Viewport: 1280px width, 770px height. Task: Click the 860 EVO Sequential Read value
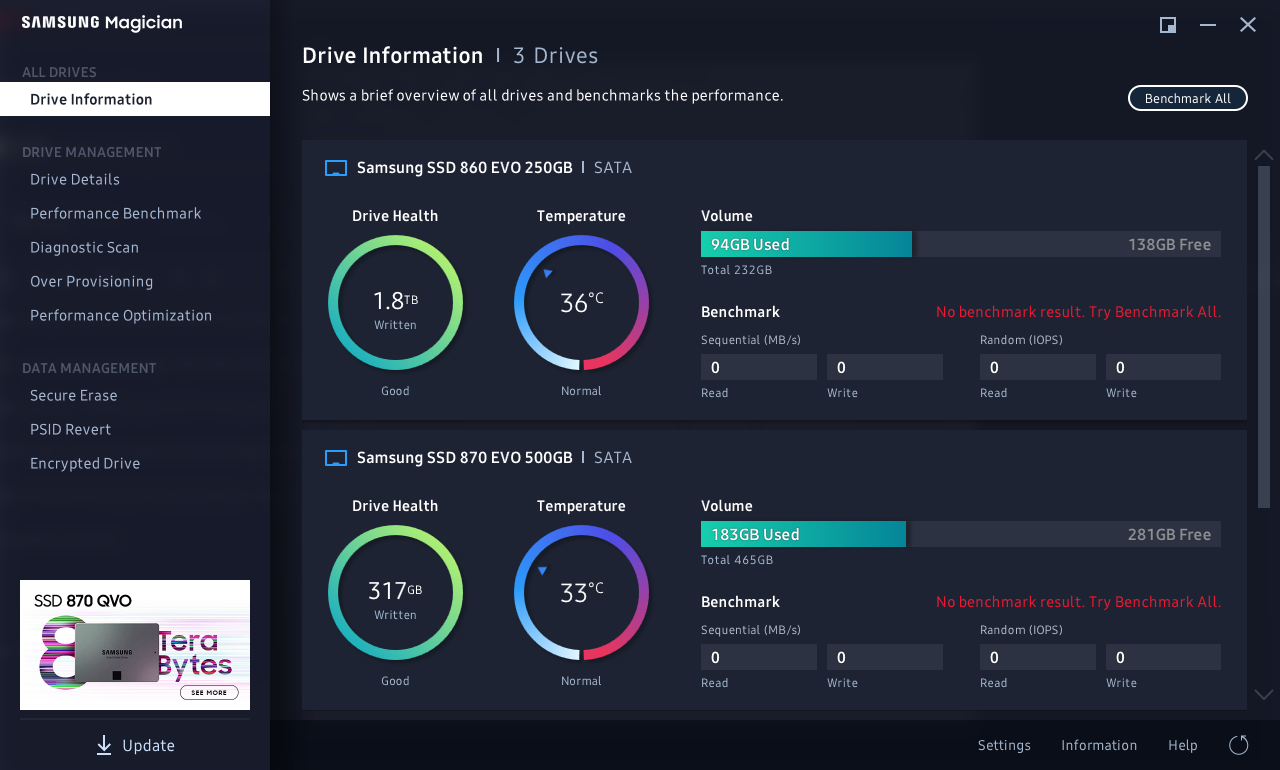click(759, 367)
